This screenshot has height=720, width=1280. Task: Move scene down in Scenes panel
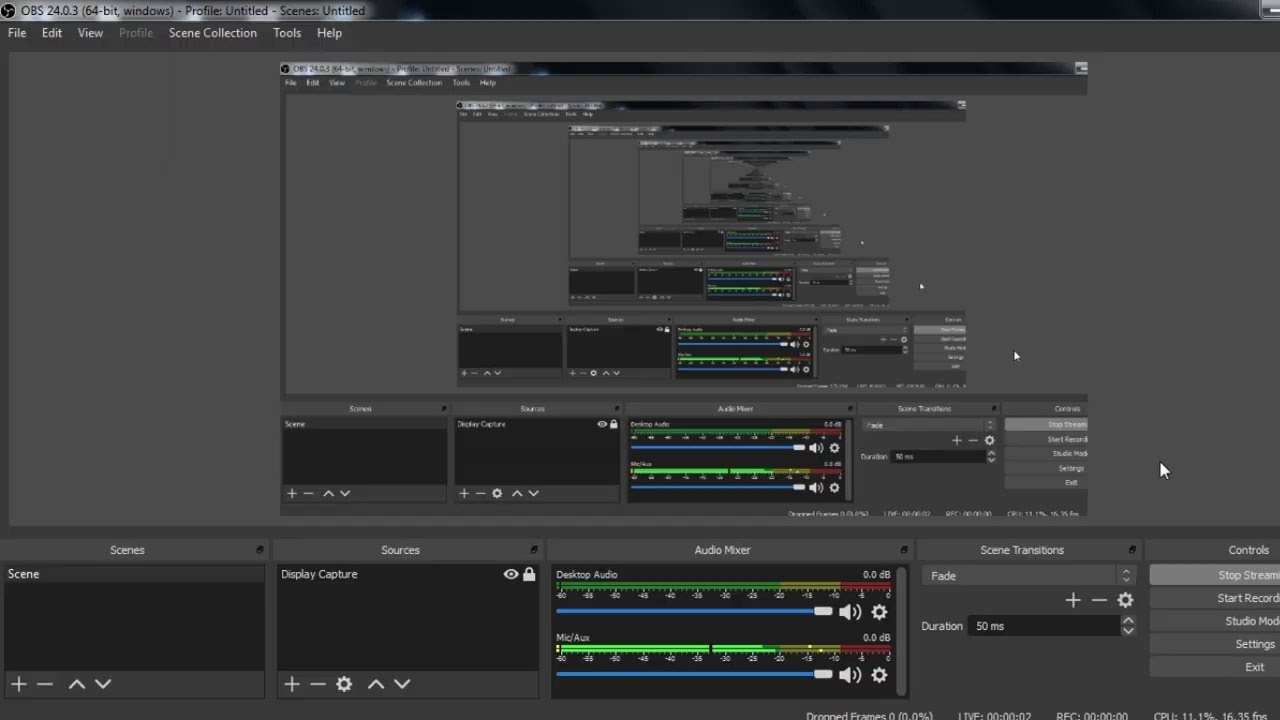tap(102, 684)
